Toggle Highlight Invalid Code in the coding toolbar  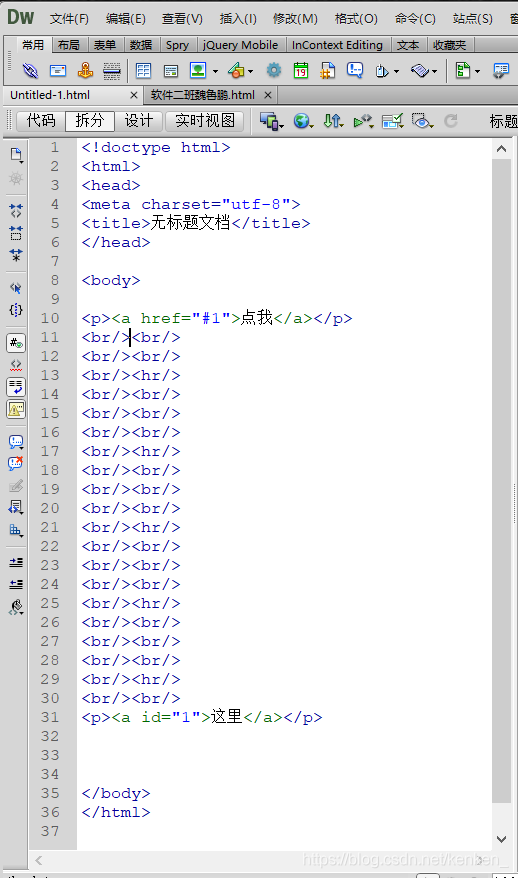point(16,365)
